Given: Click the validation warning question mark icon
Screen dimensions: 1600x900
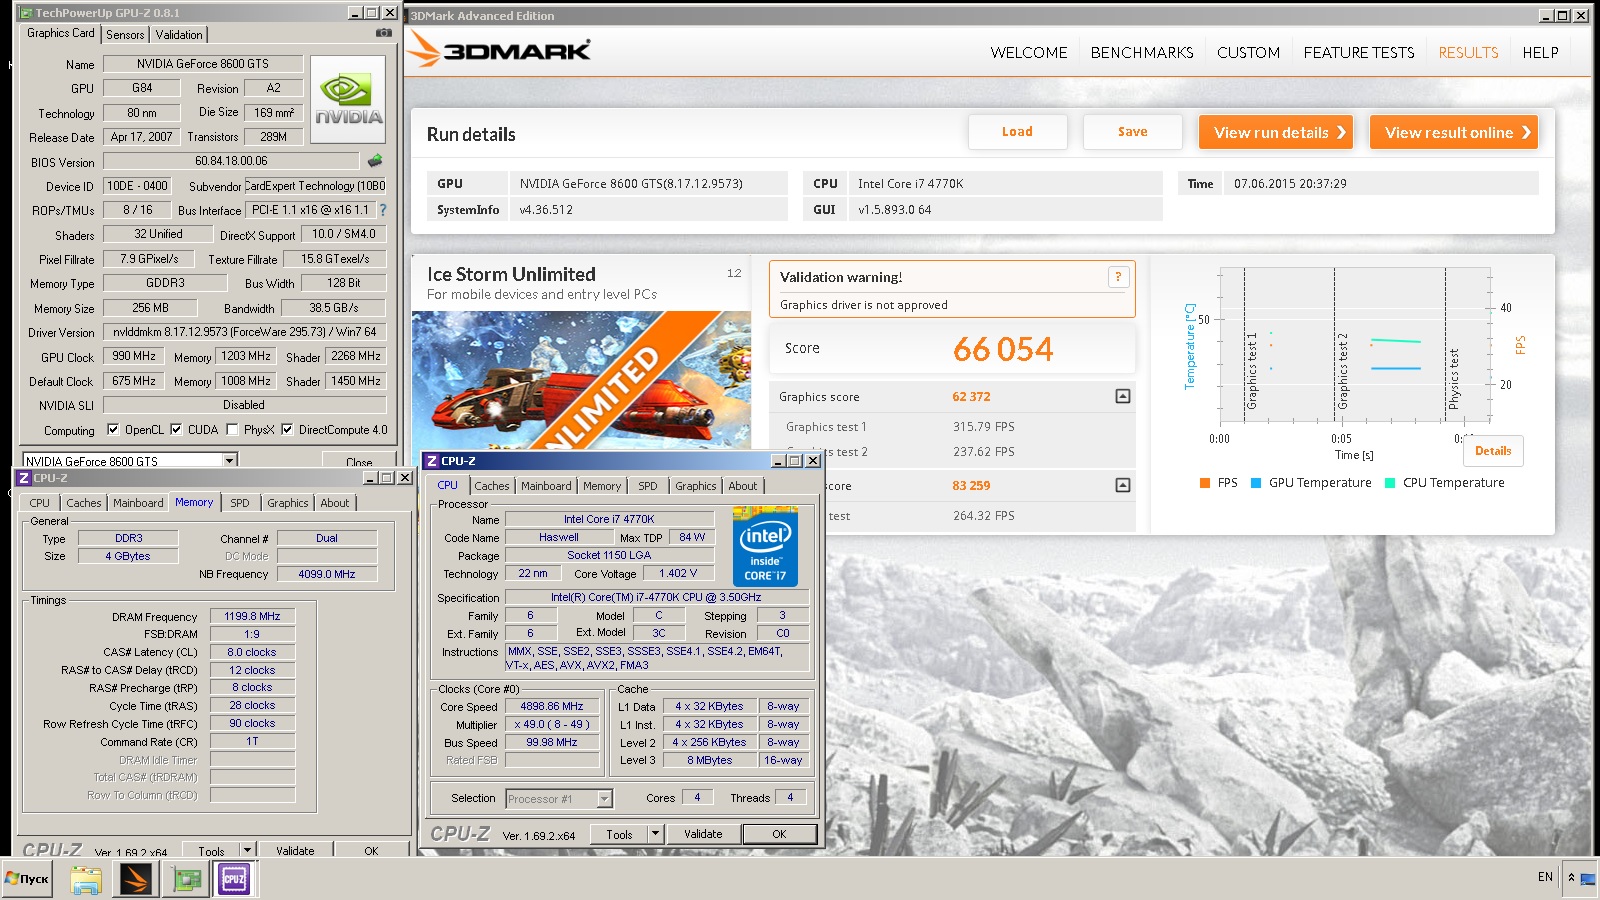Looking at the screenshot, I should click(1118, 277).
